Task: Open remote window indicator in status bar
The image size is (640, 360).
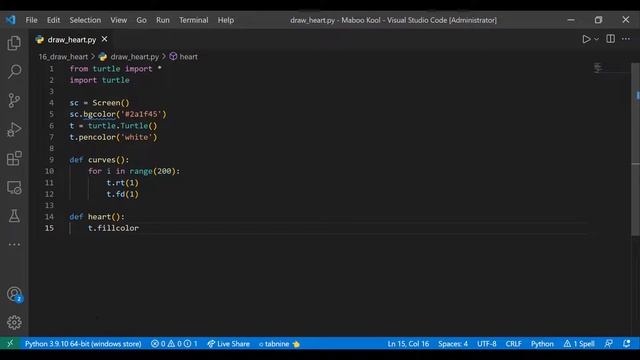Action: (x=10, y=344)
